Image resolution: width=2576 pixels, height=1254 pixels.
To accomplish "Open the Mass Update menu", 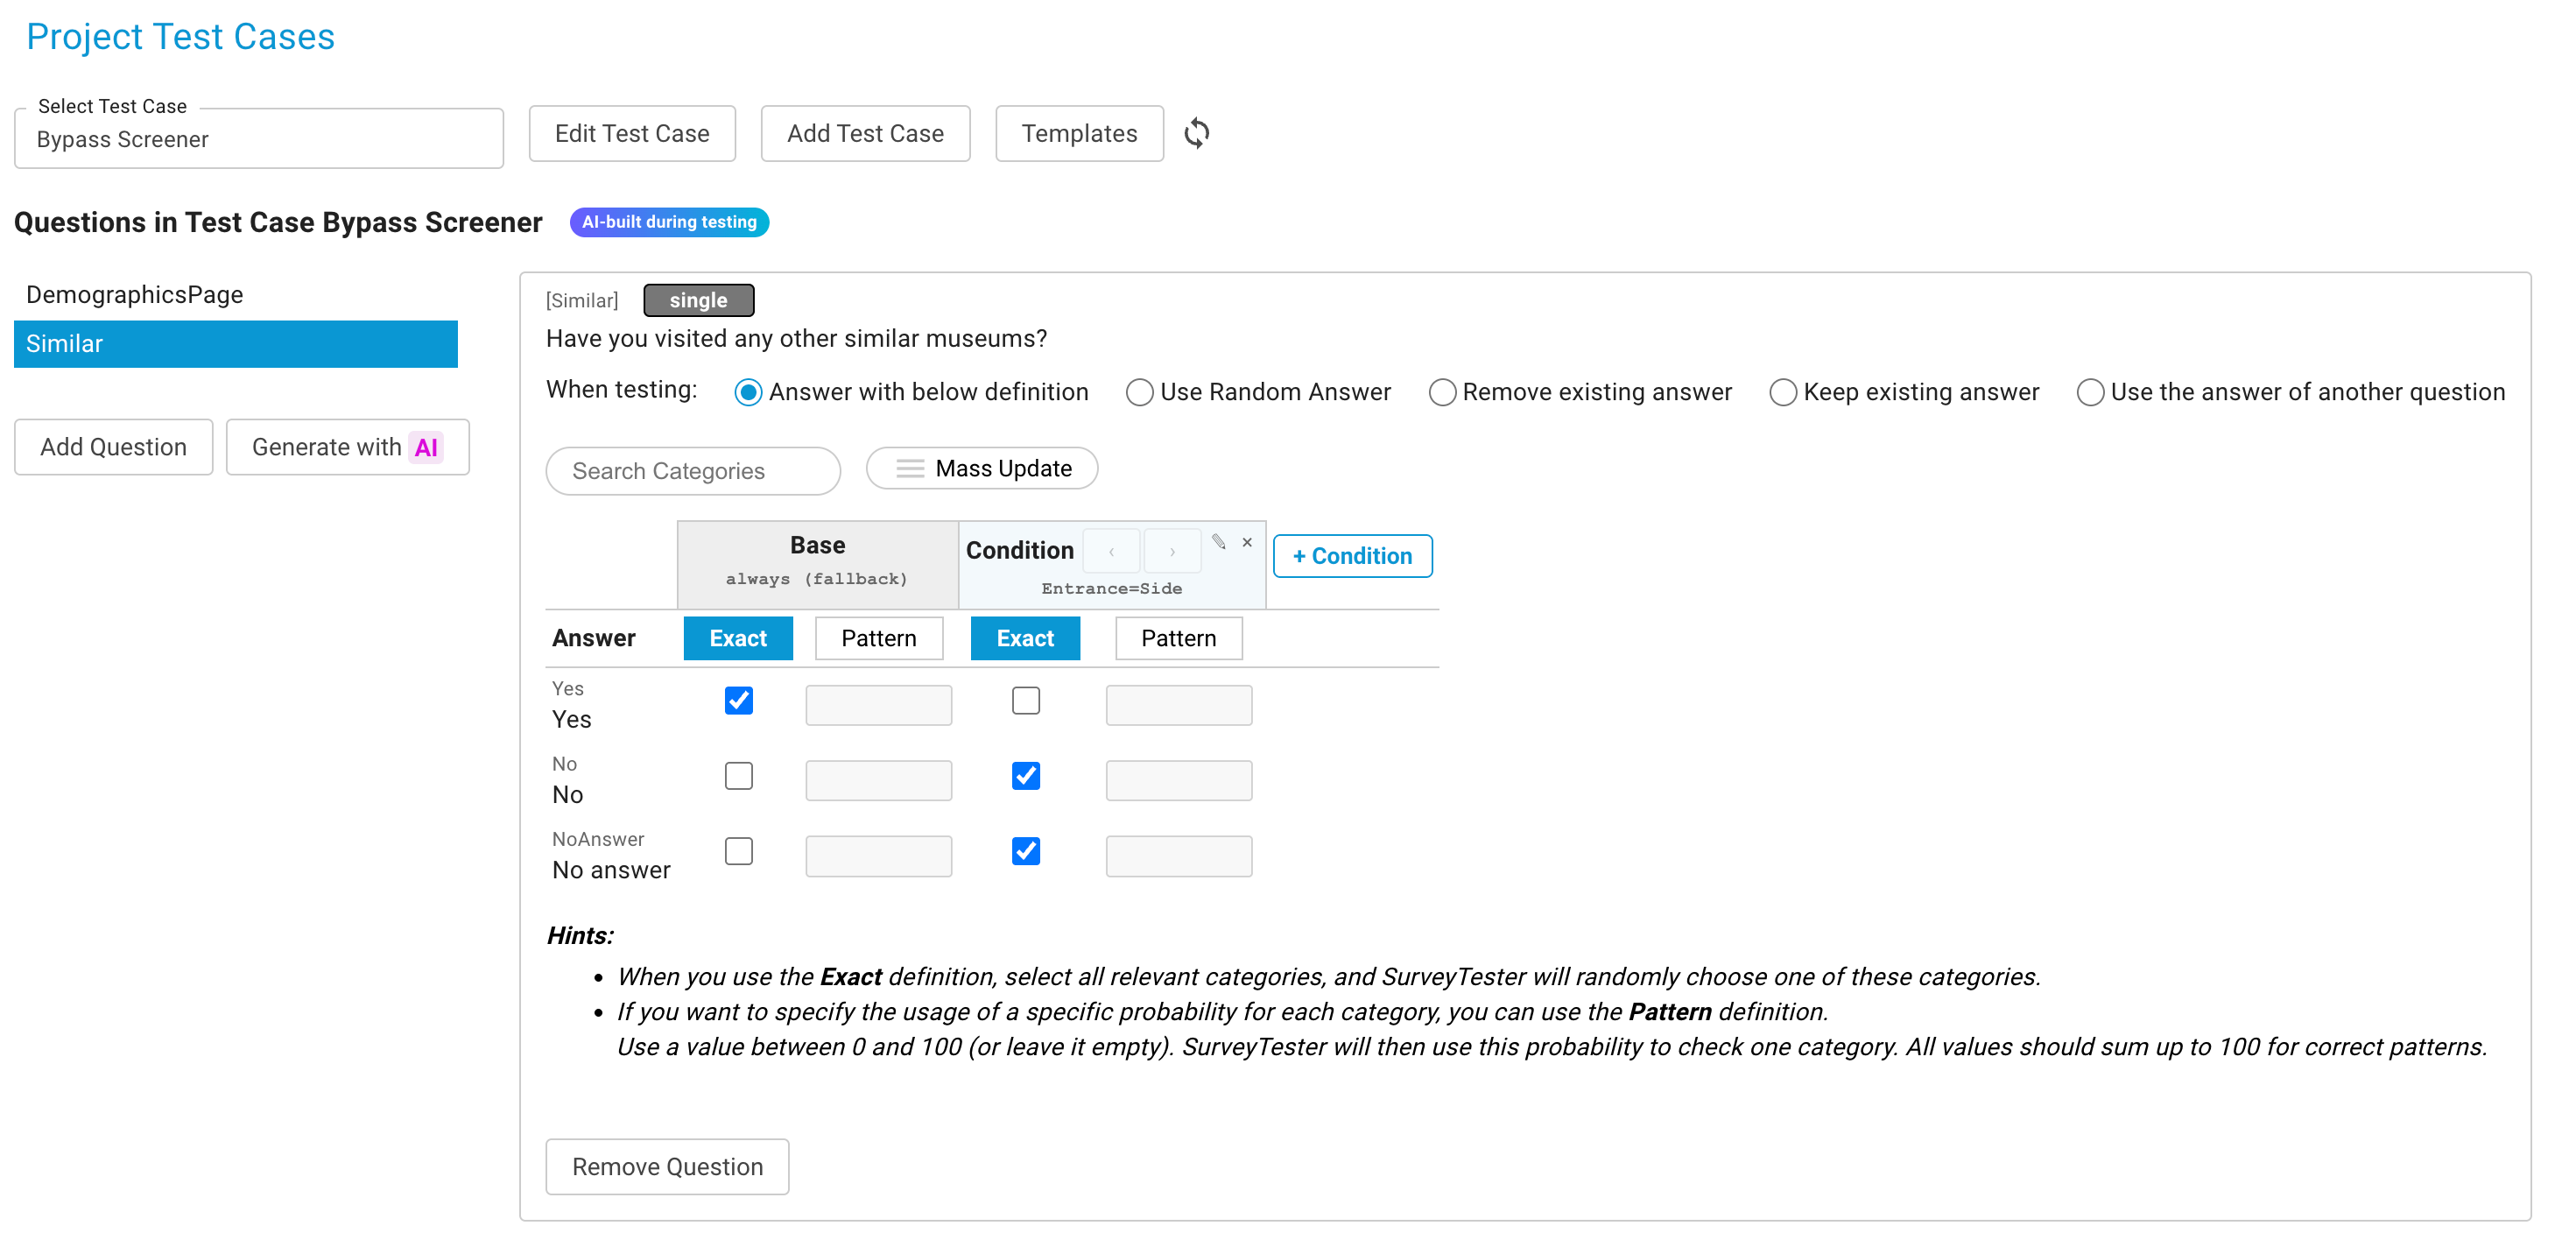I will pyautogui.click(x=982, y=468).
